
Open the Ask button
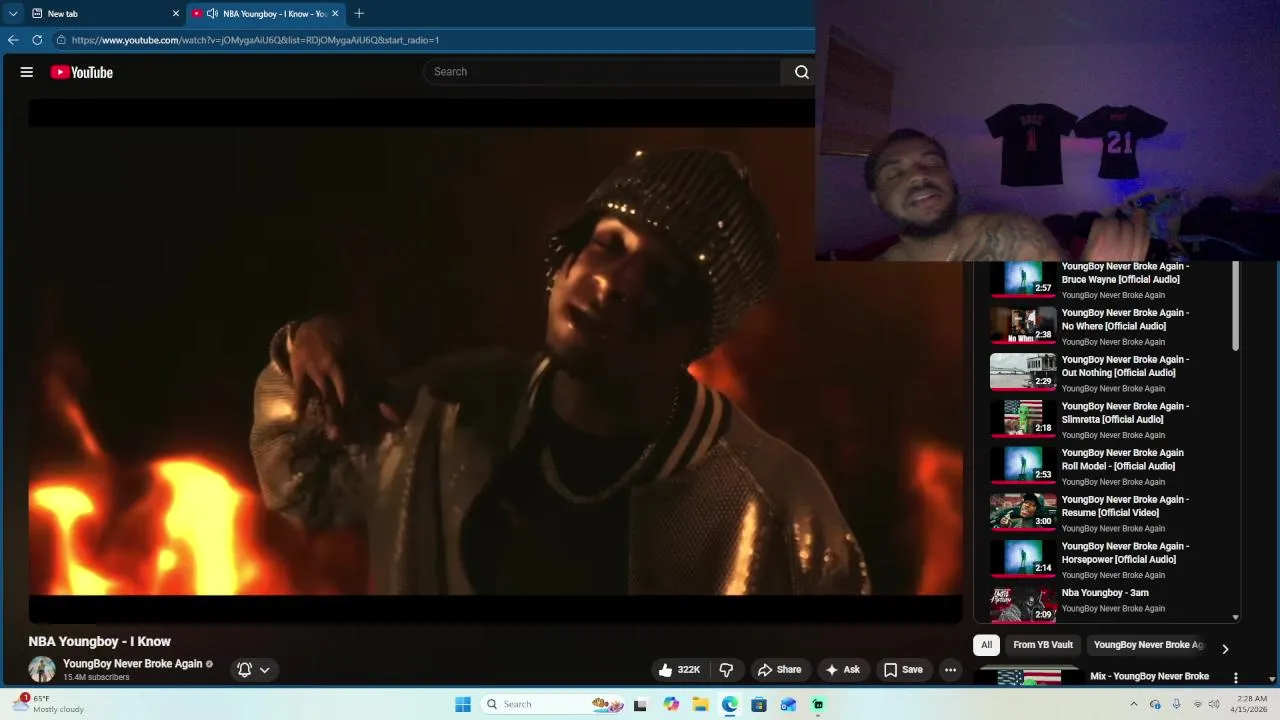843,670
